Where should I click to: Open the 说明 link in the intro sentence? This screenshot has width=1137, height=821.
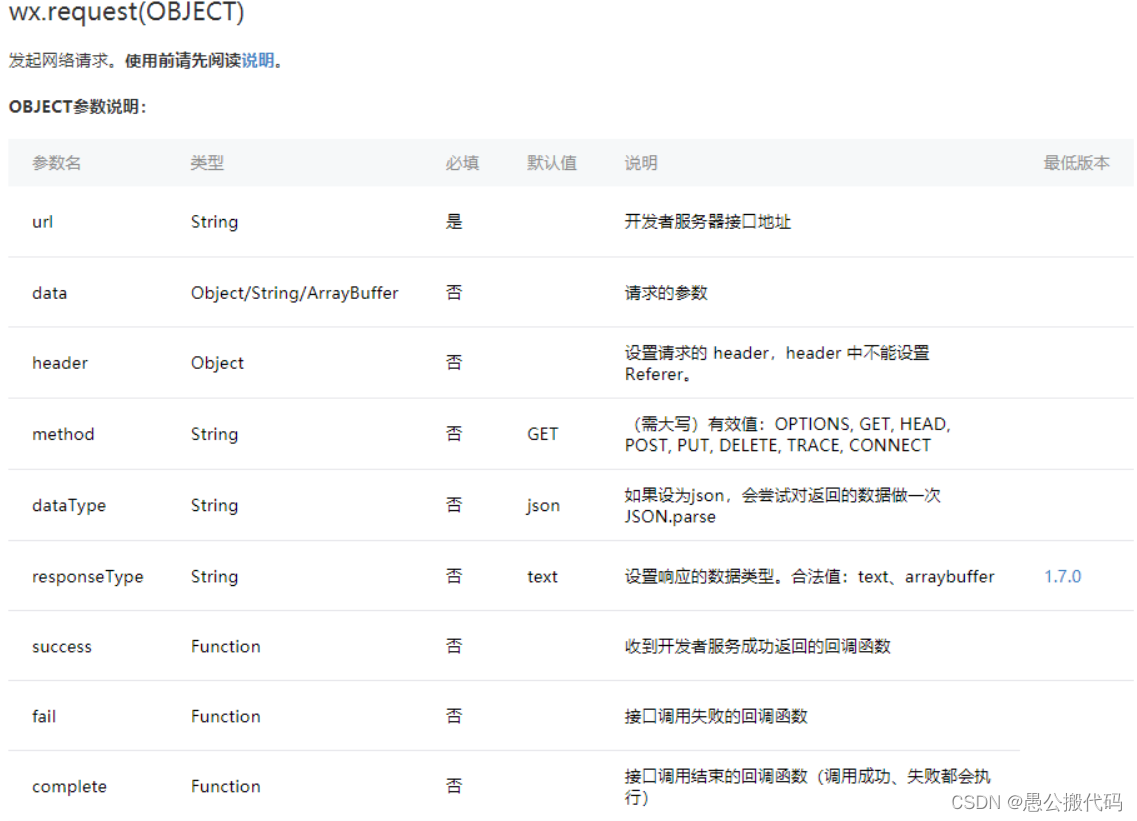258,60
